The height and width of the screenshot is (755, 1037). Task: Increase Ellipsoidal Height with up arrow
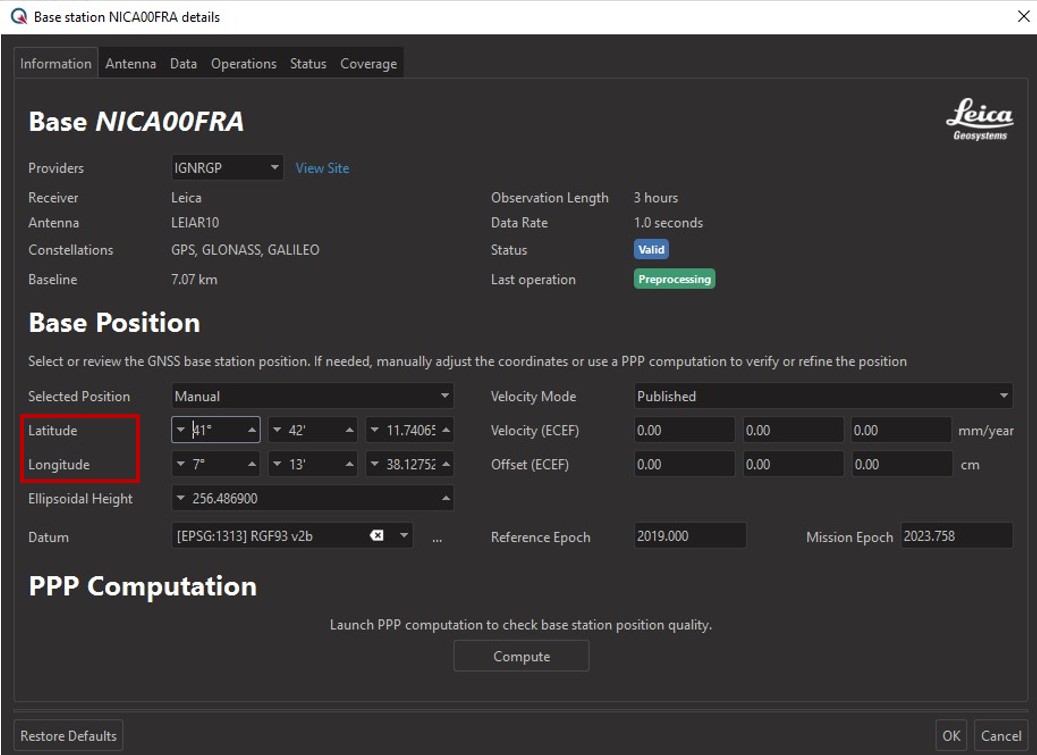[445, 498]
